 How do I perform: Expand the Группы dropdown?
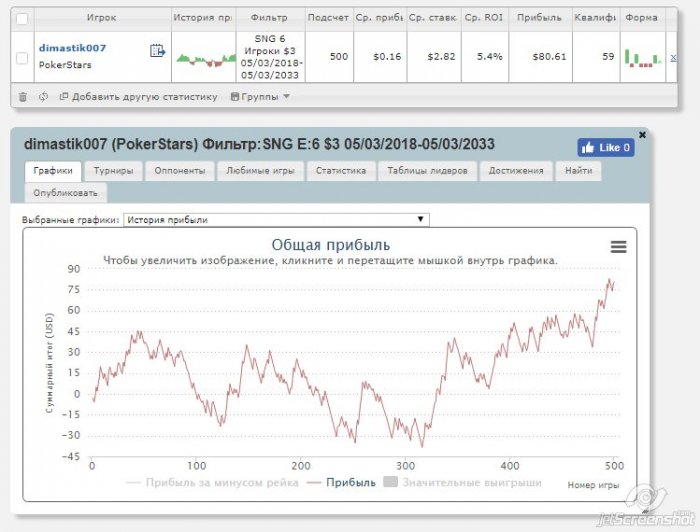pyautogui.click(x=260, y=96)
